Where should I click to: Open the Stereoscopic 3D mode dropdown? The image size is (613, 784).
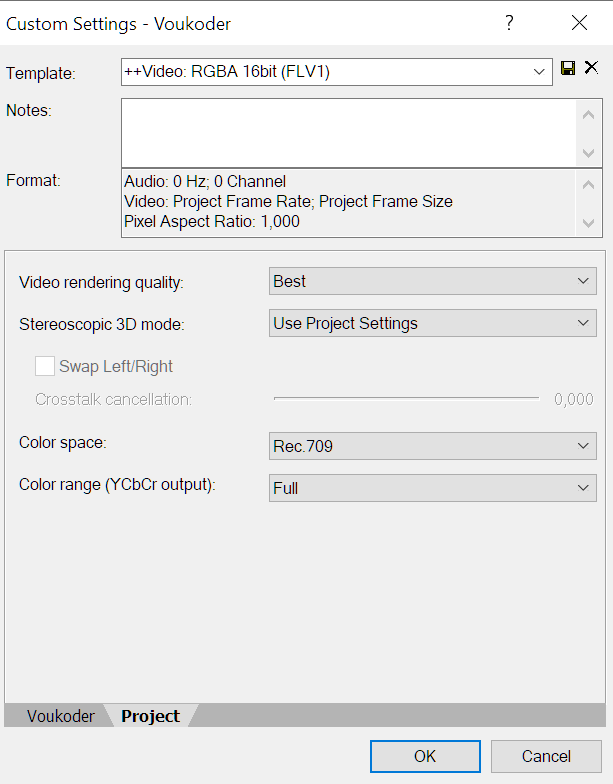pos(432,323)
